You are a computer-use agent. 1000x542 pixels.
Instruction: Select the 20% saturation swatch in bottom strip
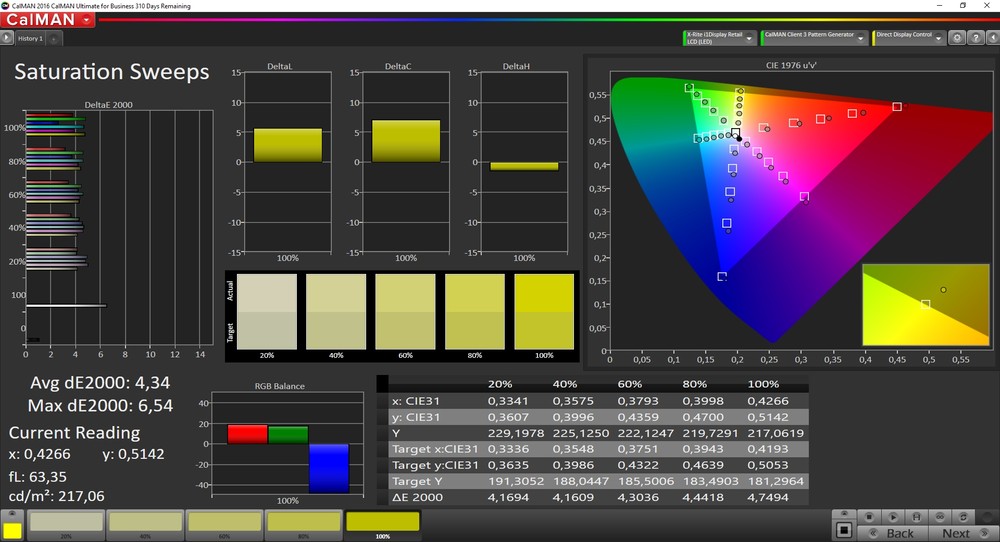pos(65,523)
